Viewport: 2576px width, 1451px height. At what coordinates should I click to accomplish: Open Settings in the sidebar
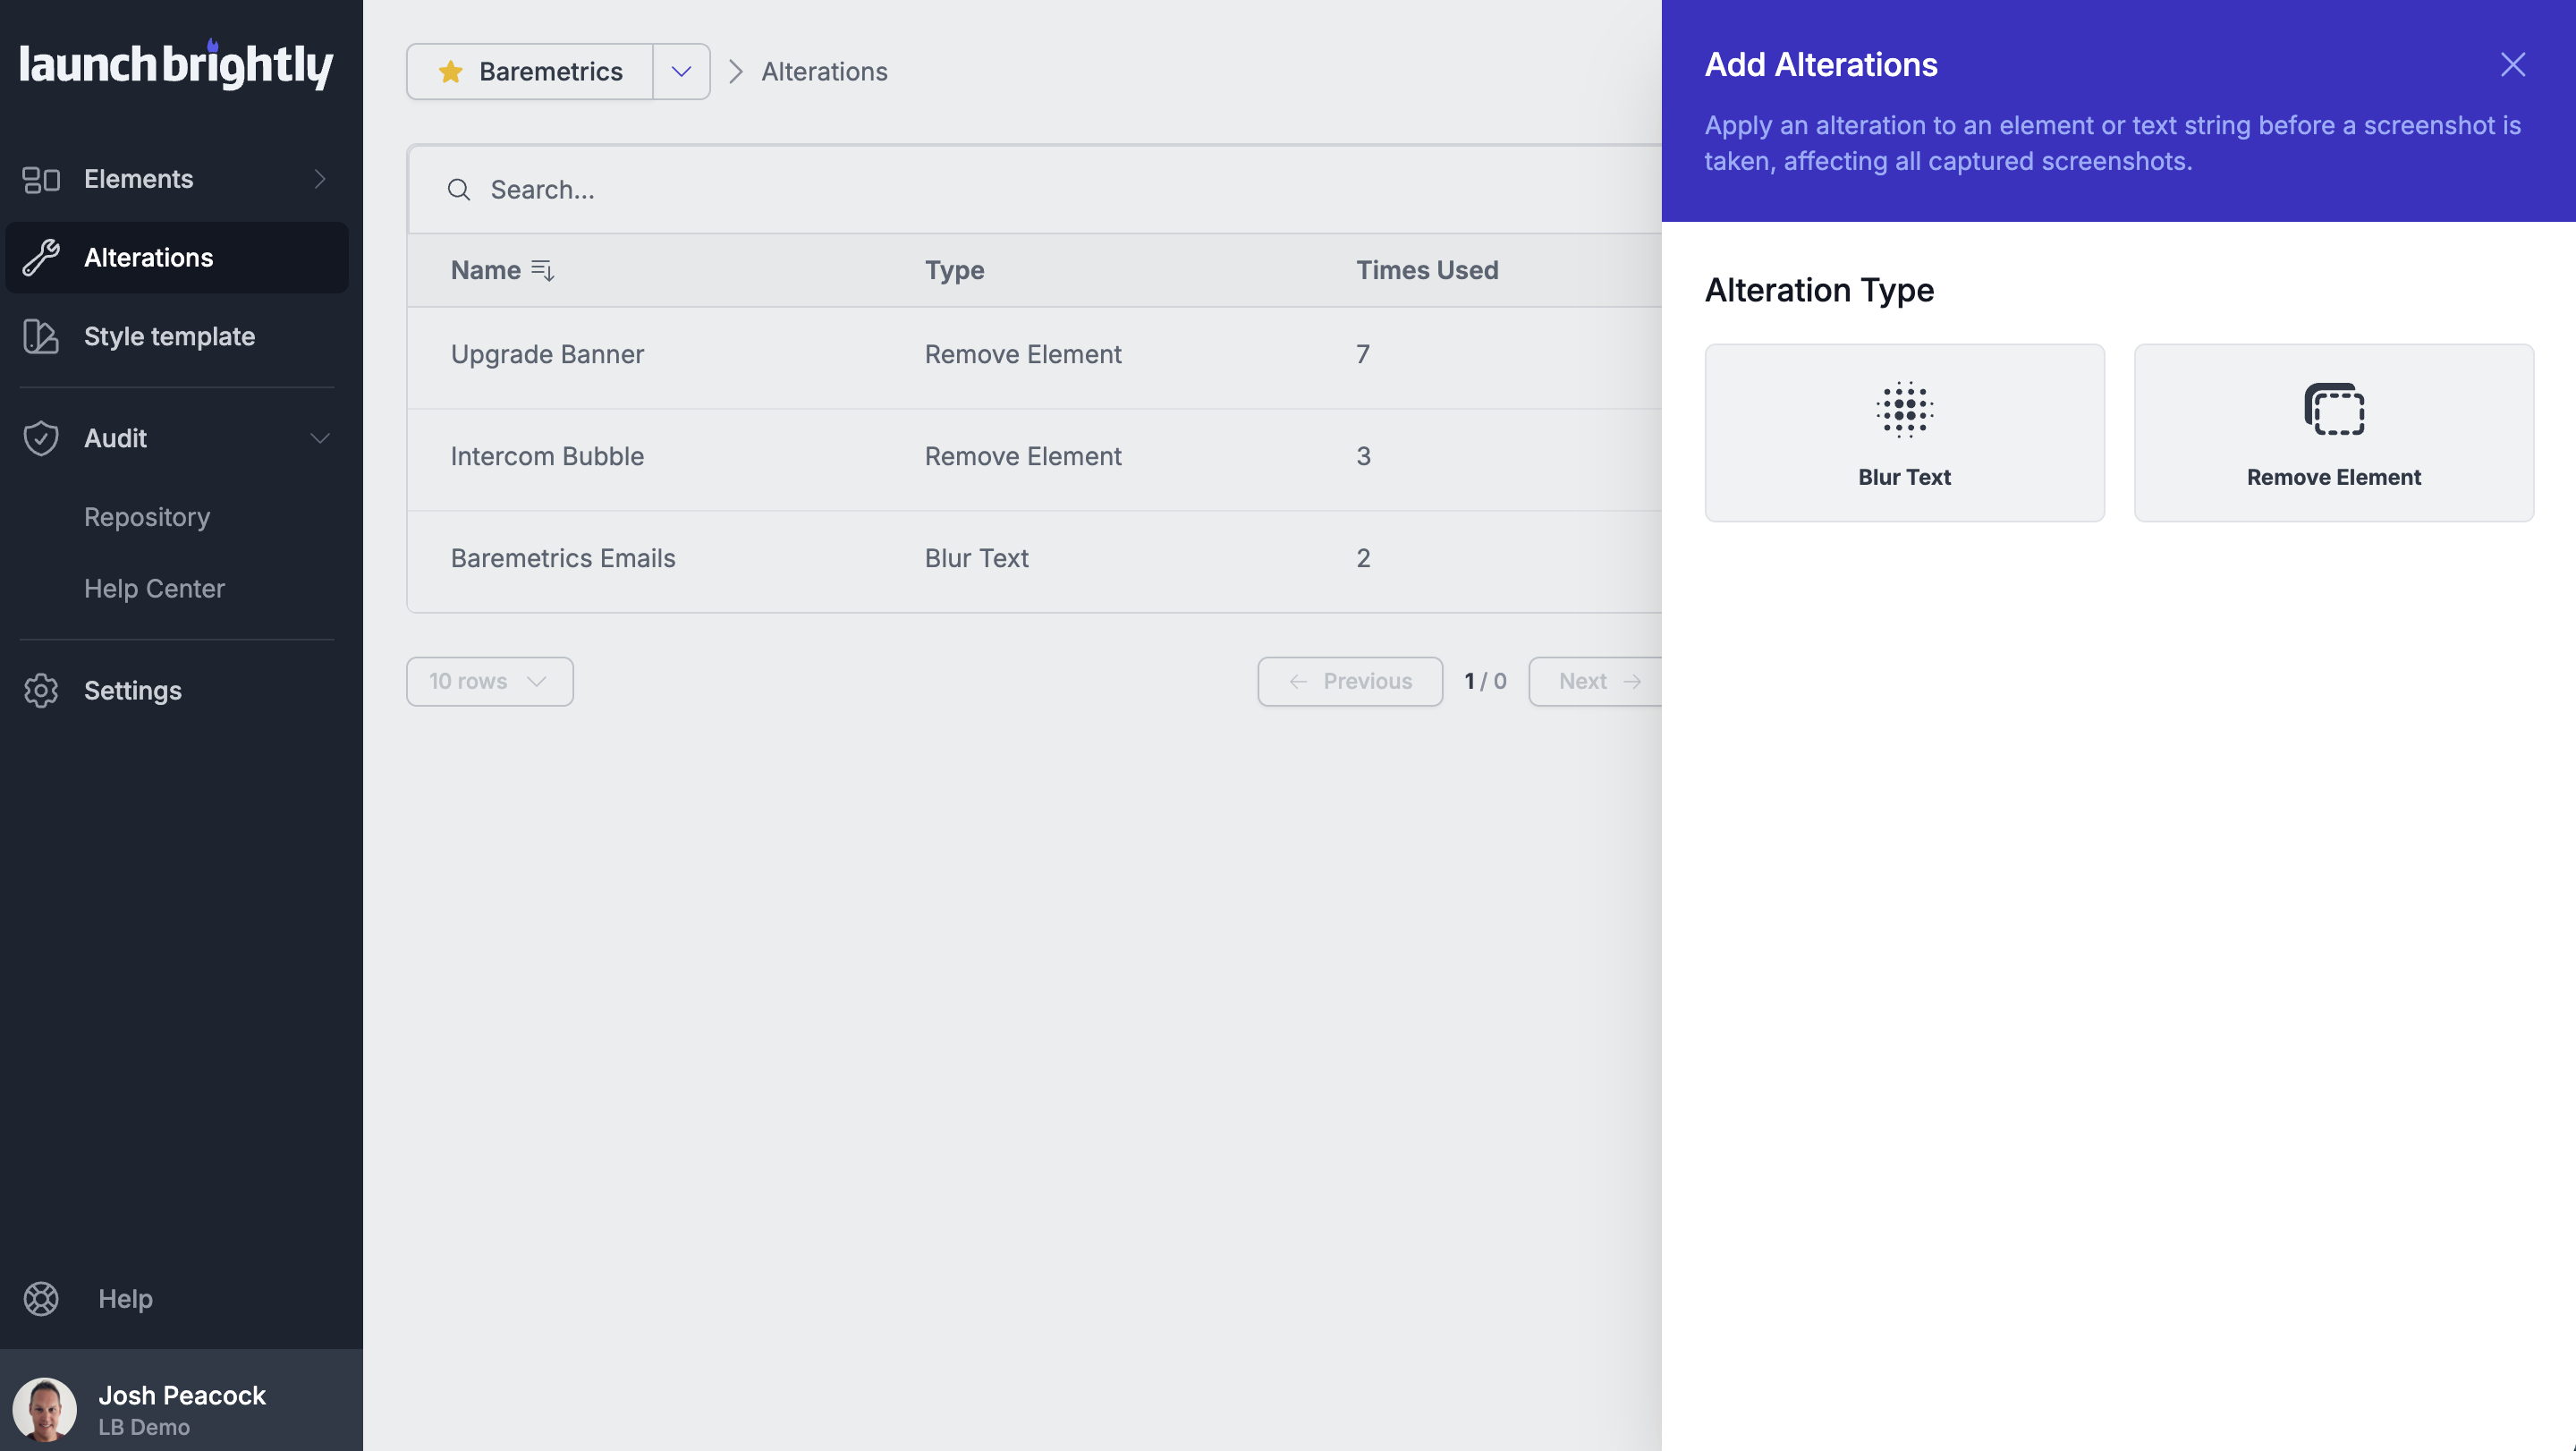click(x=177, y=690)
